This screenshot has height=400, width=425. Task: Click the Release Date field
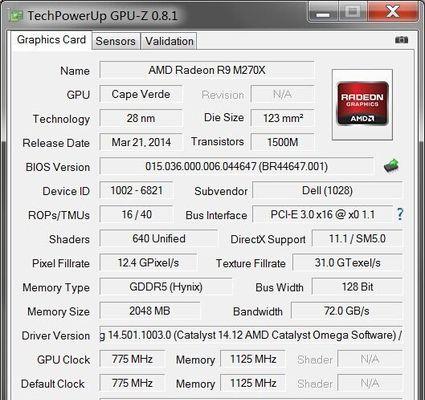tap(141, 142)
